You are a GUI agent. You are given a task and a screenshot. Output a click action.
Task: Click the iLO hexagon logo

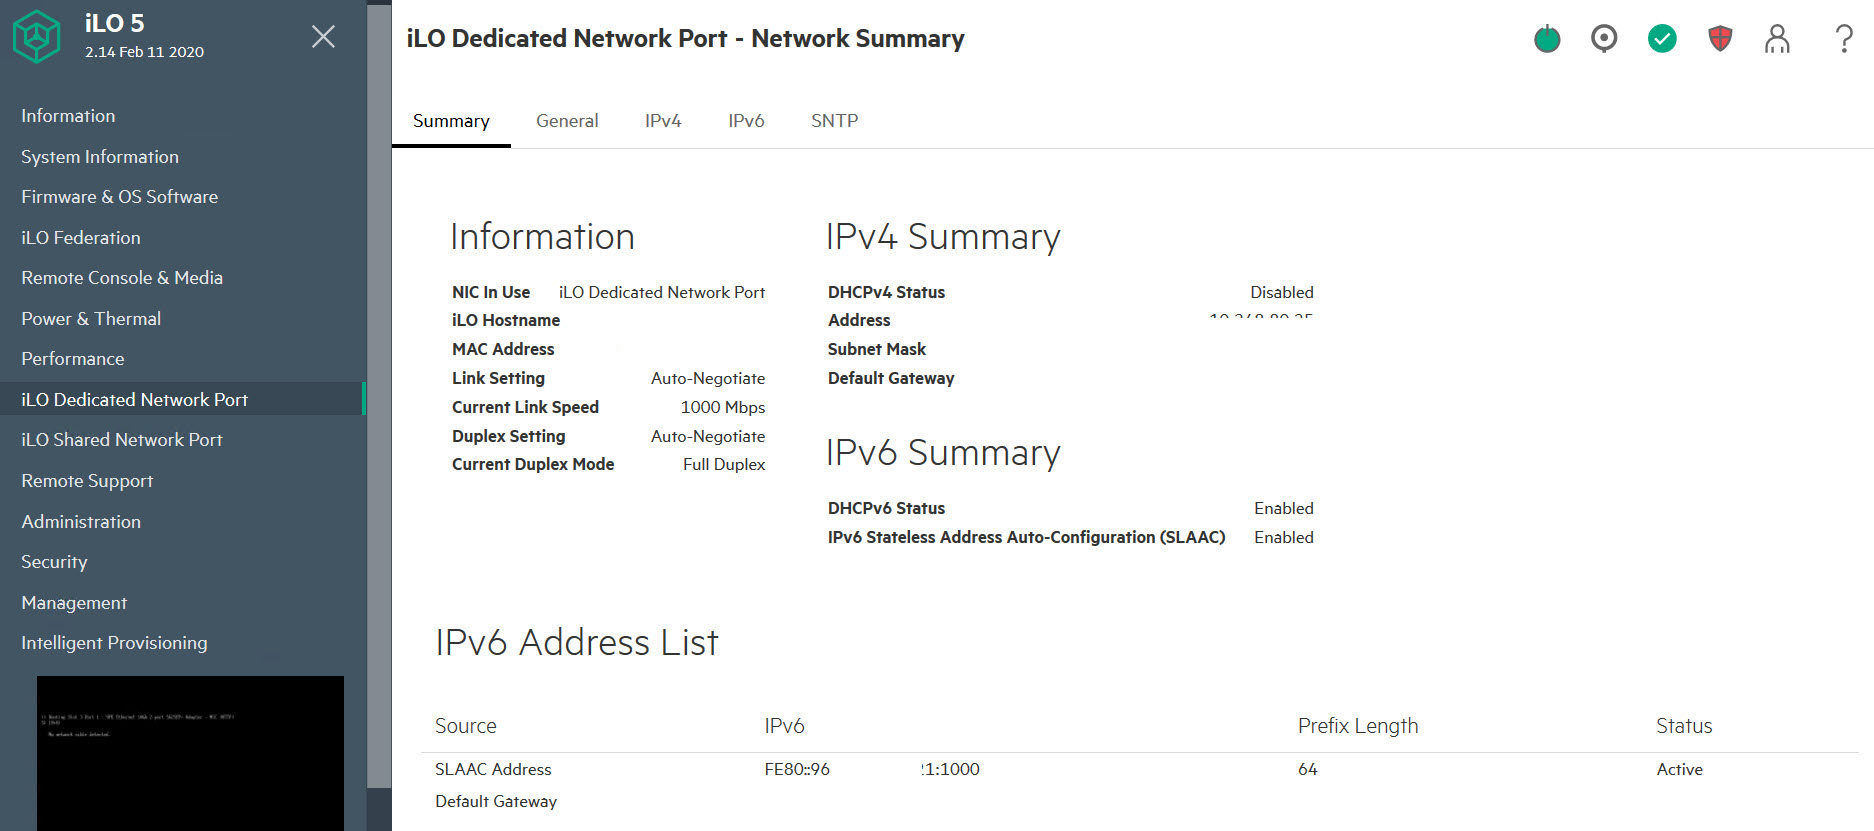pos(37,37)
